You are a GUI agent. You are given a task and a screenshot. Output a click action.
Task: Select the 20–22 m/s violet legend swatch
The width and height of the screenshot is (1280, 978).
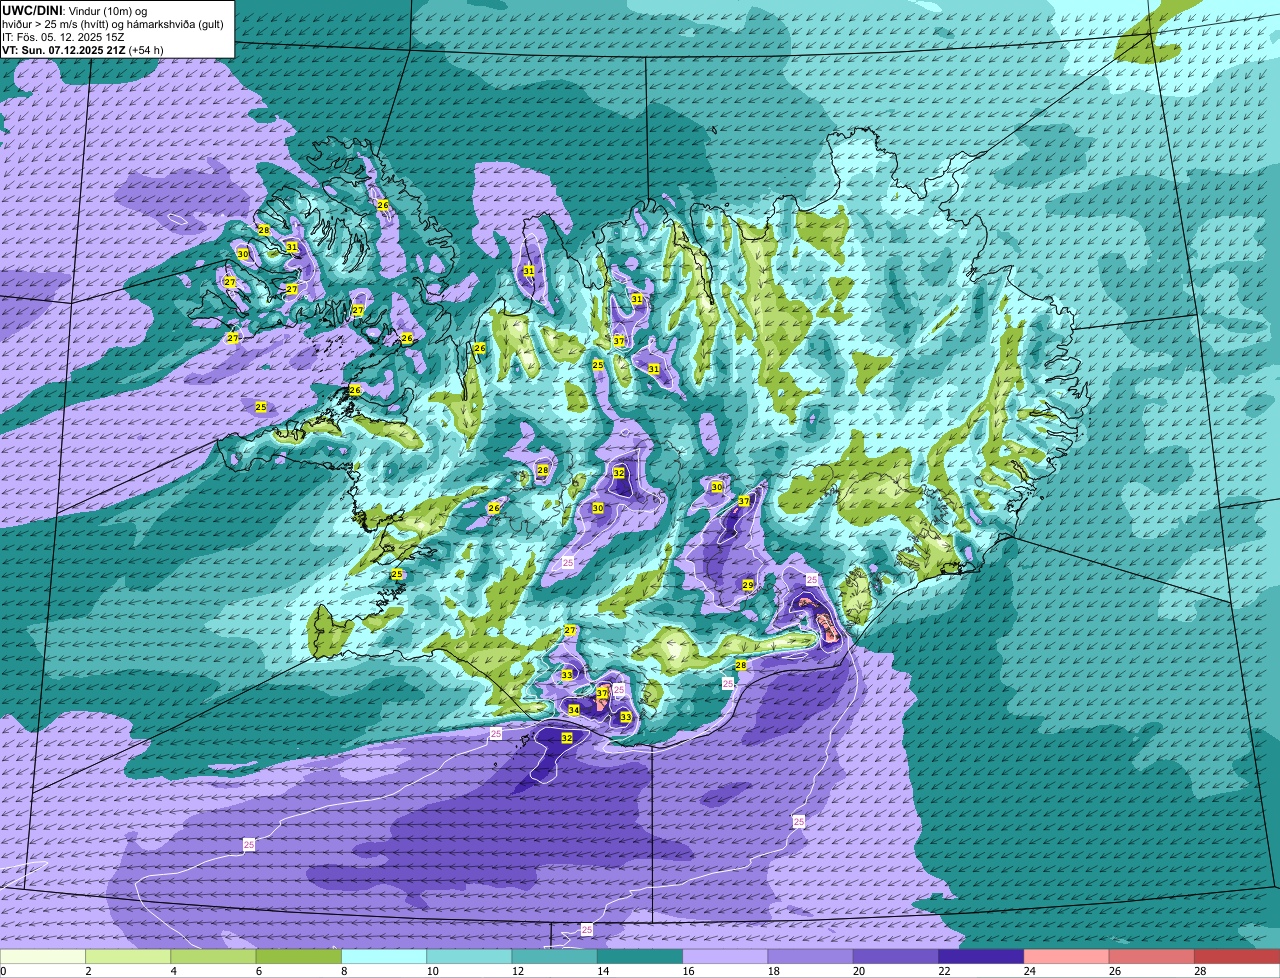click(x=897, y=956)
